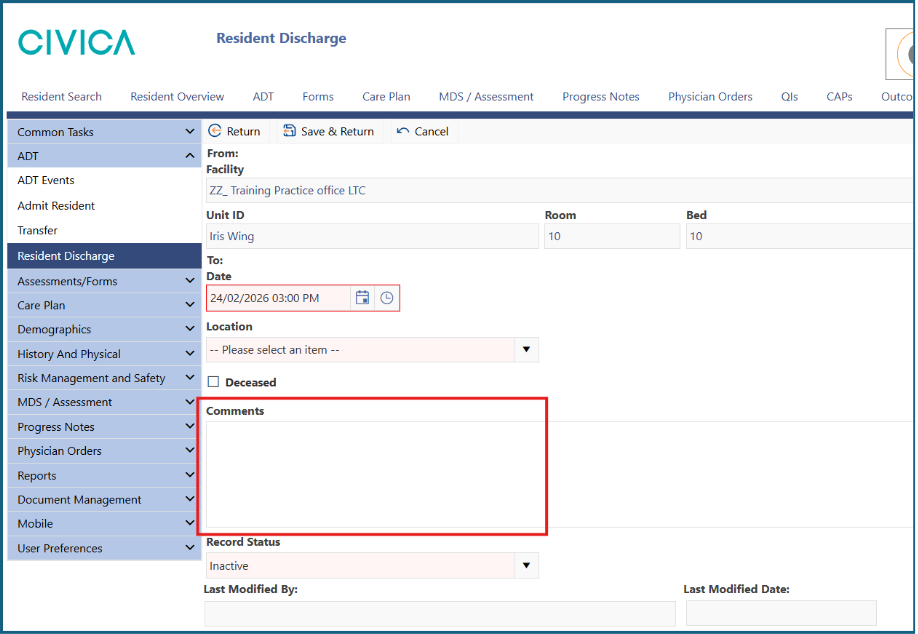Viewport: 918px width, 634px height.
Task: Open the Record Status dropdown arrow
Action: pyautogui.click(x=526, y=566)
